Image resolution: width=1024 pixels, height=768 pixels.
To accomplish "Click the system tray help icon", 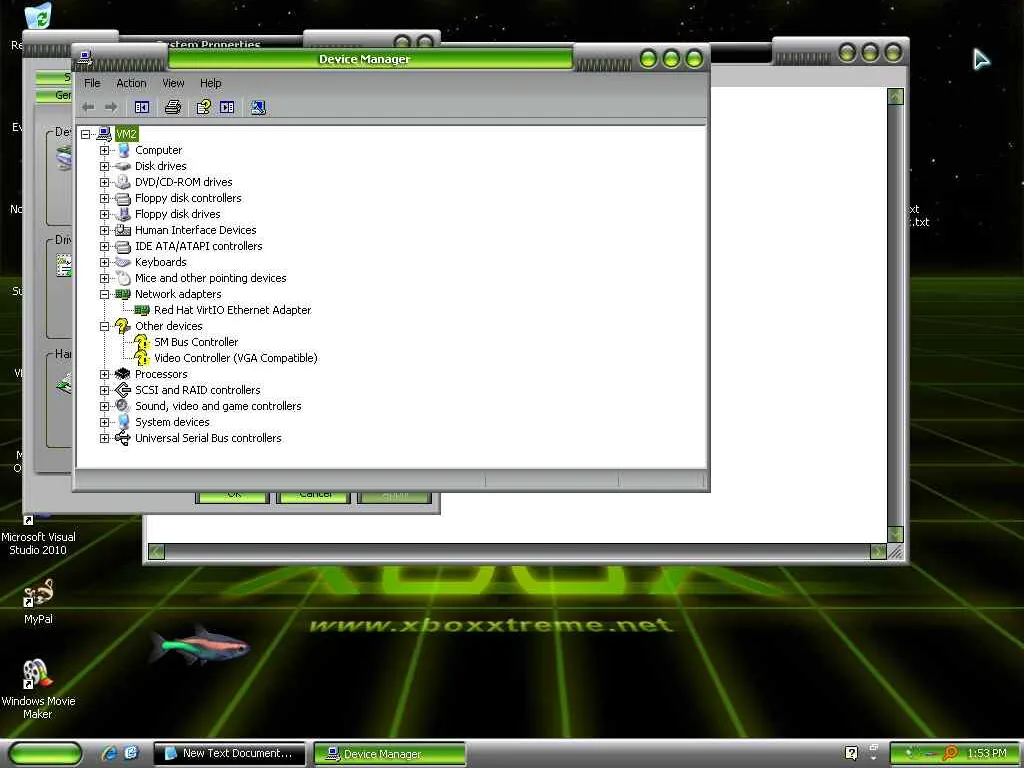I will pos(851,753).
